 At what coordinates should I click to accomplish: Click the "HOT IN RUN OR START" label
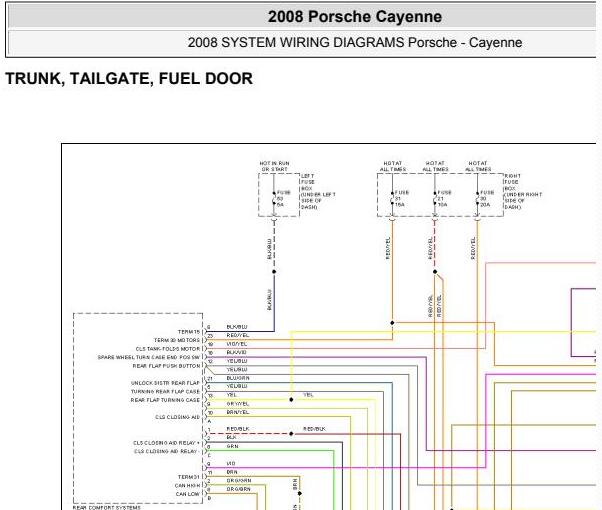pos(275,166)
